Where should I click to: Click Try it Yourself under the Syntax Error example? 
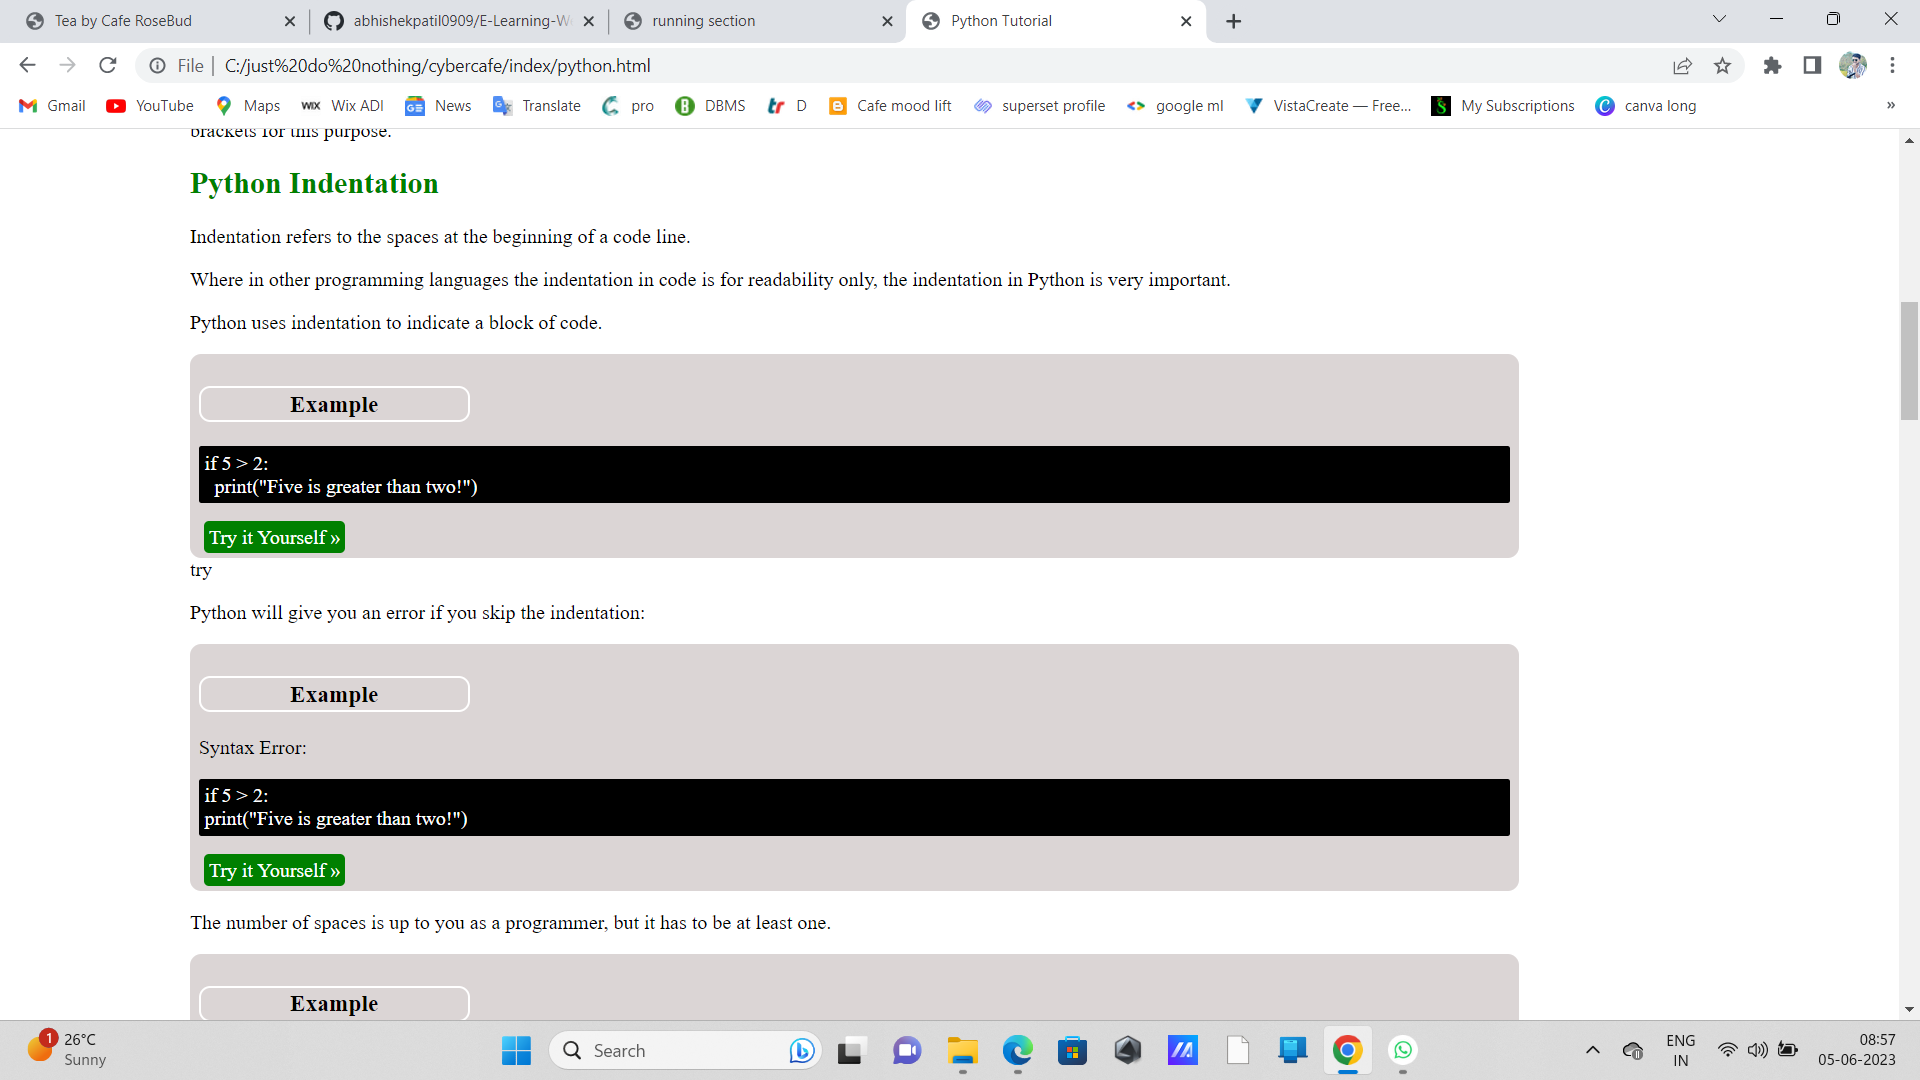(x=273, y=870)
